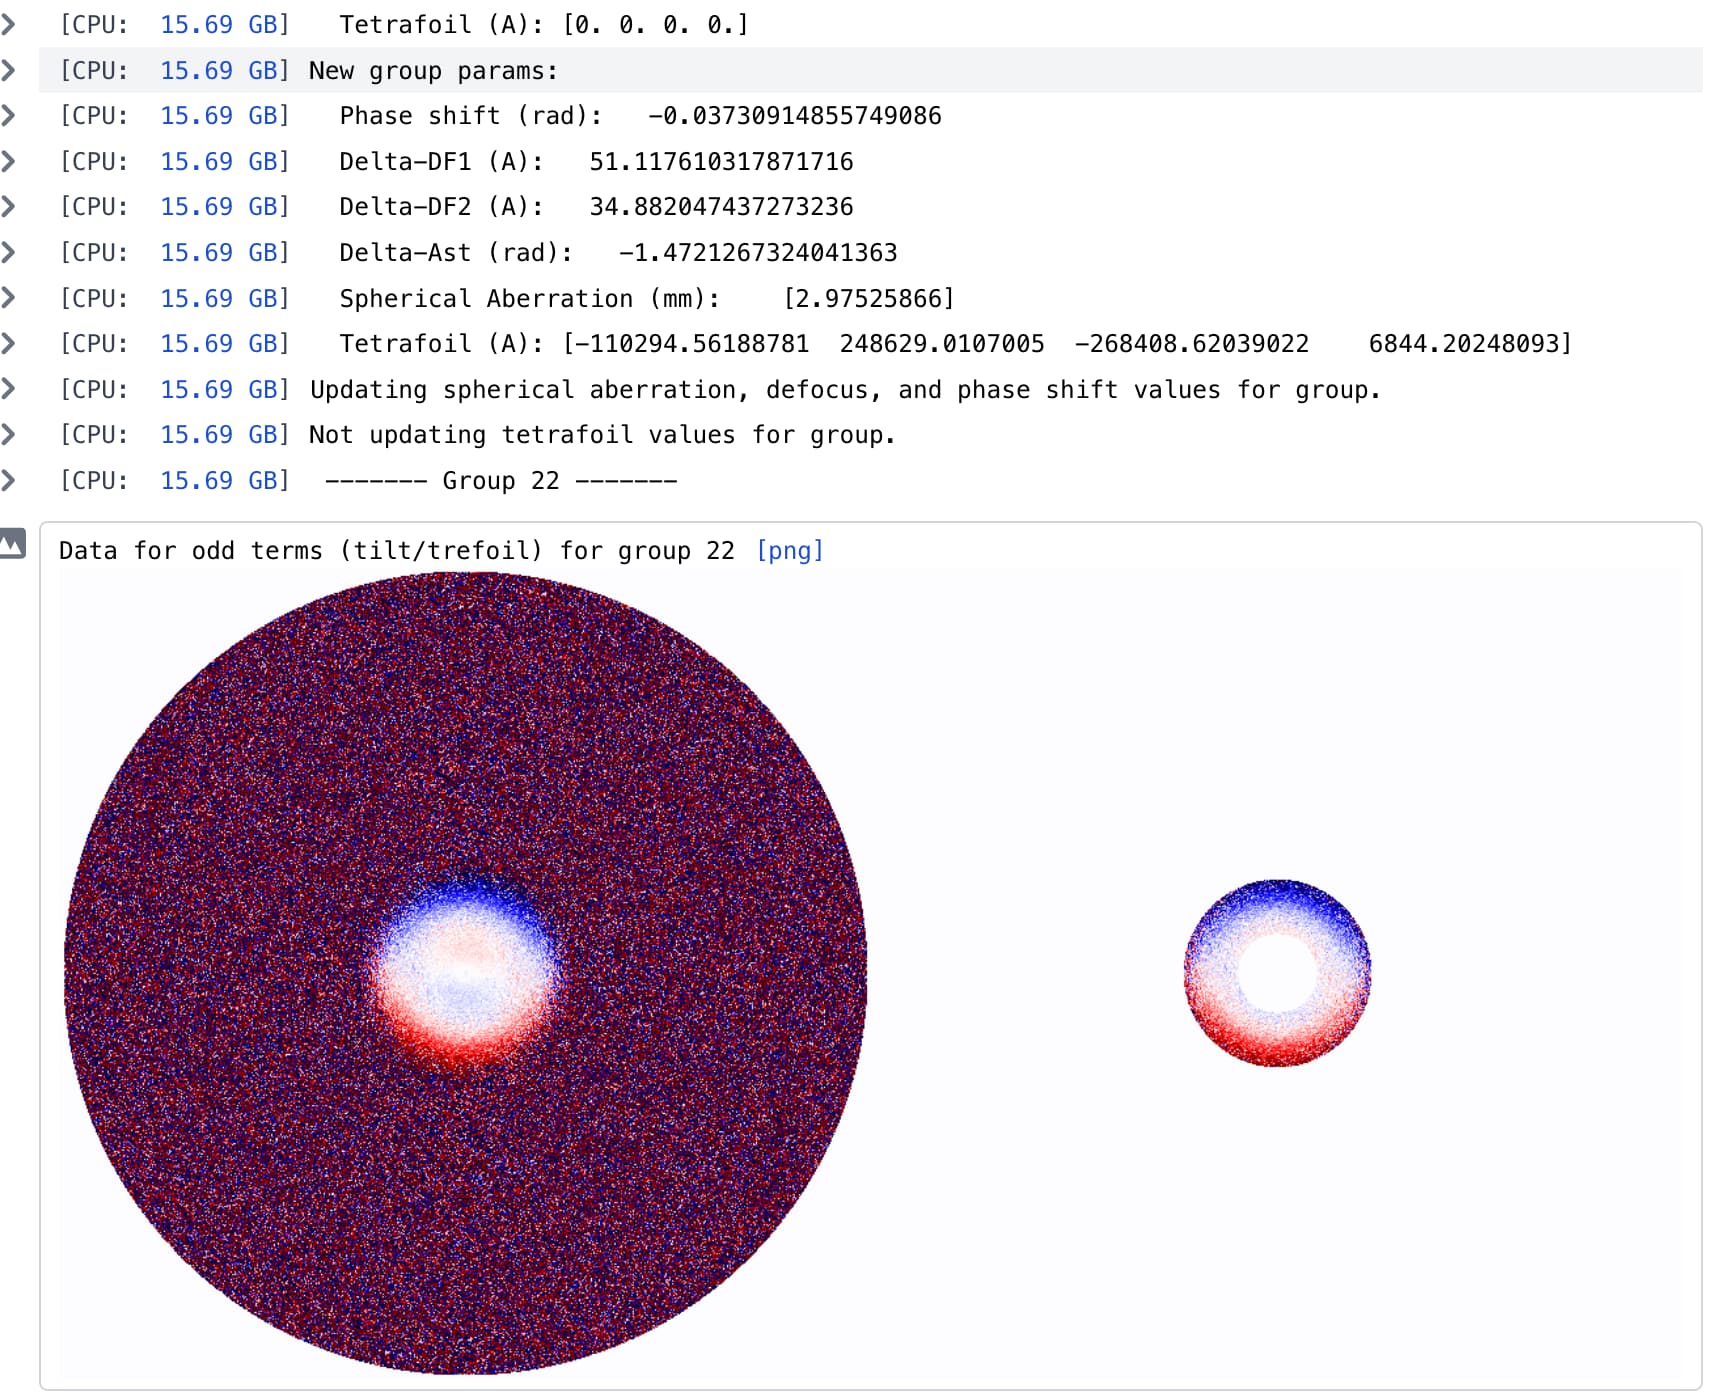Click the small ring-shaped fit plot
1714x1398 pixels.
click(x=1277, y=973)
